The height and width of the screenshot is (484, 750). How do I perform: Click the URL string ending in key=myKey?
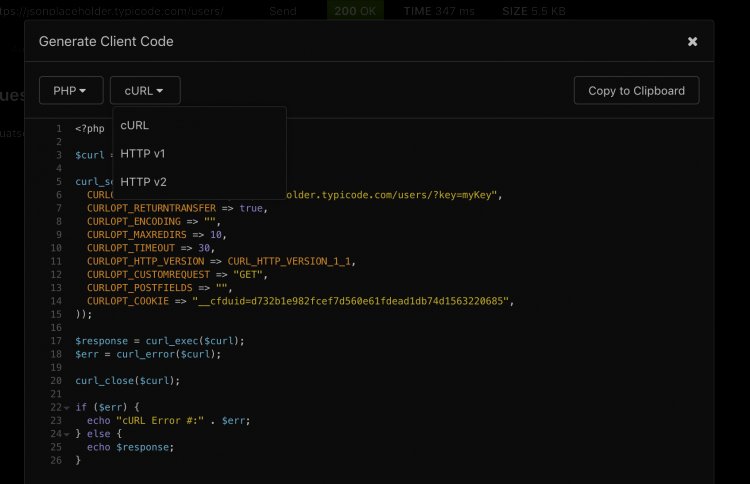pos(392,195)
